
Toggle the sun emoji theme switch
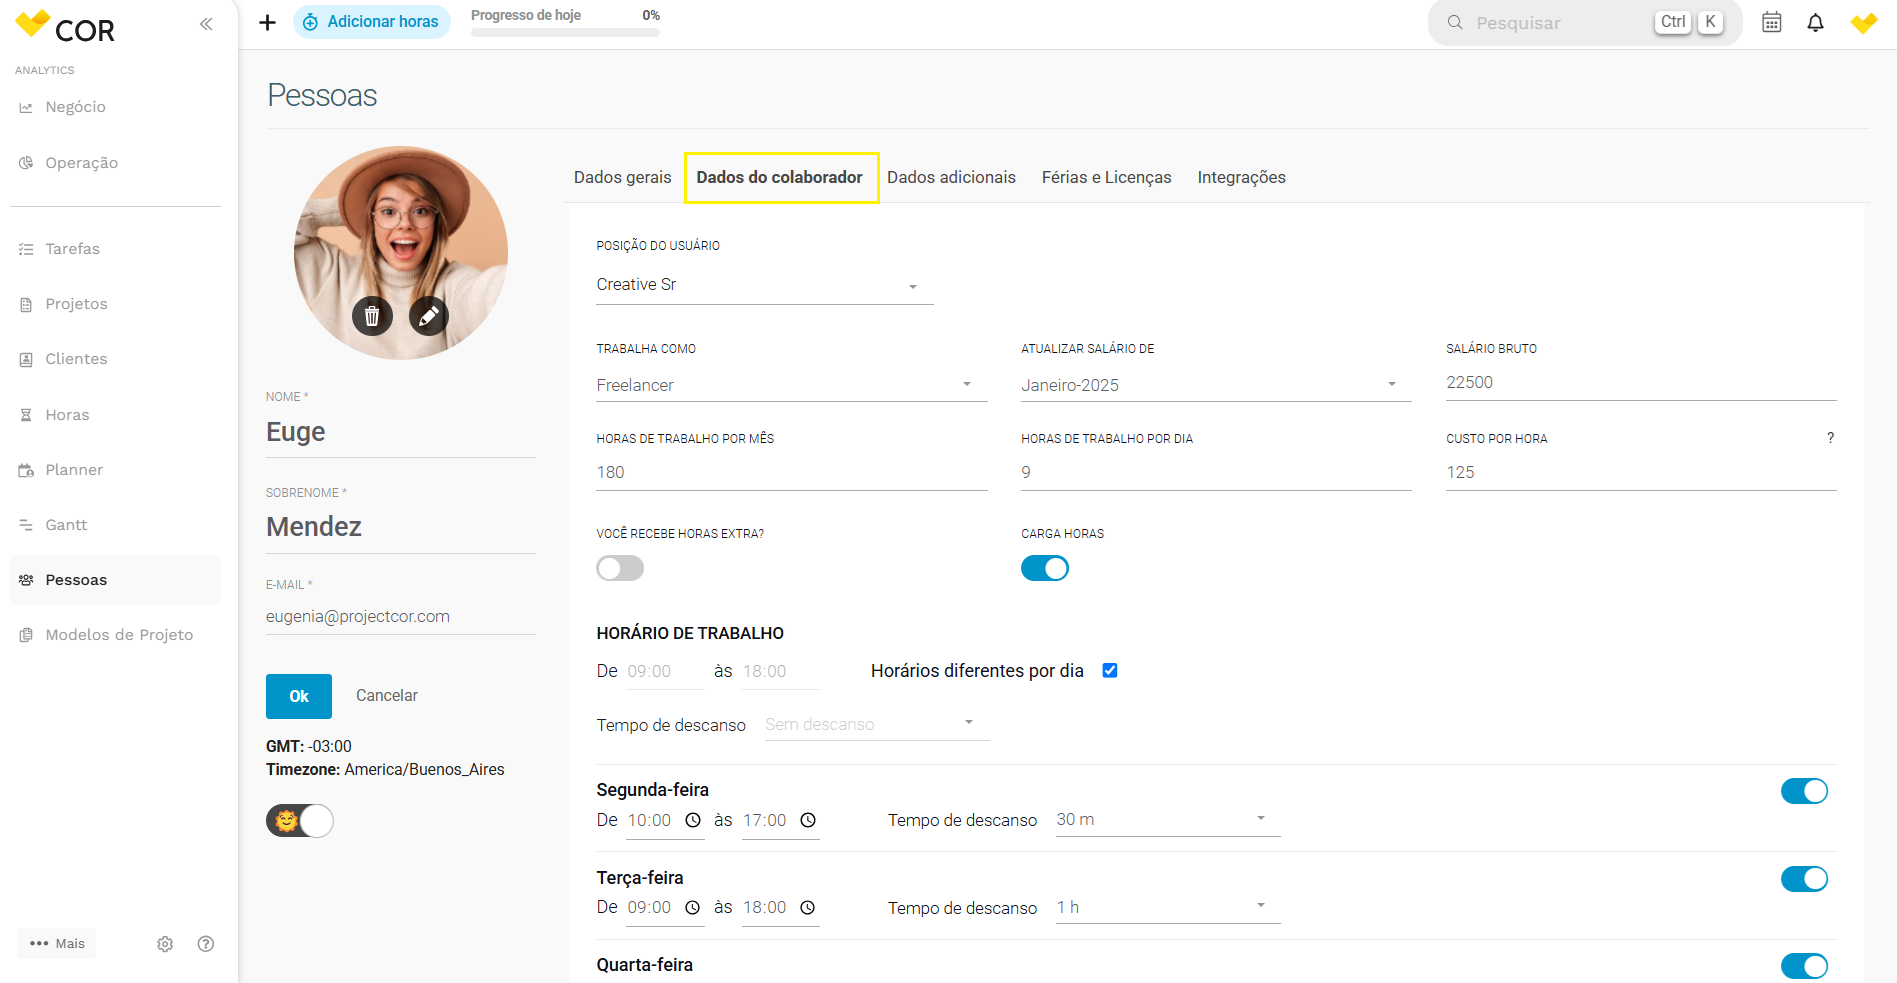[299, 821]
